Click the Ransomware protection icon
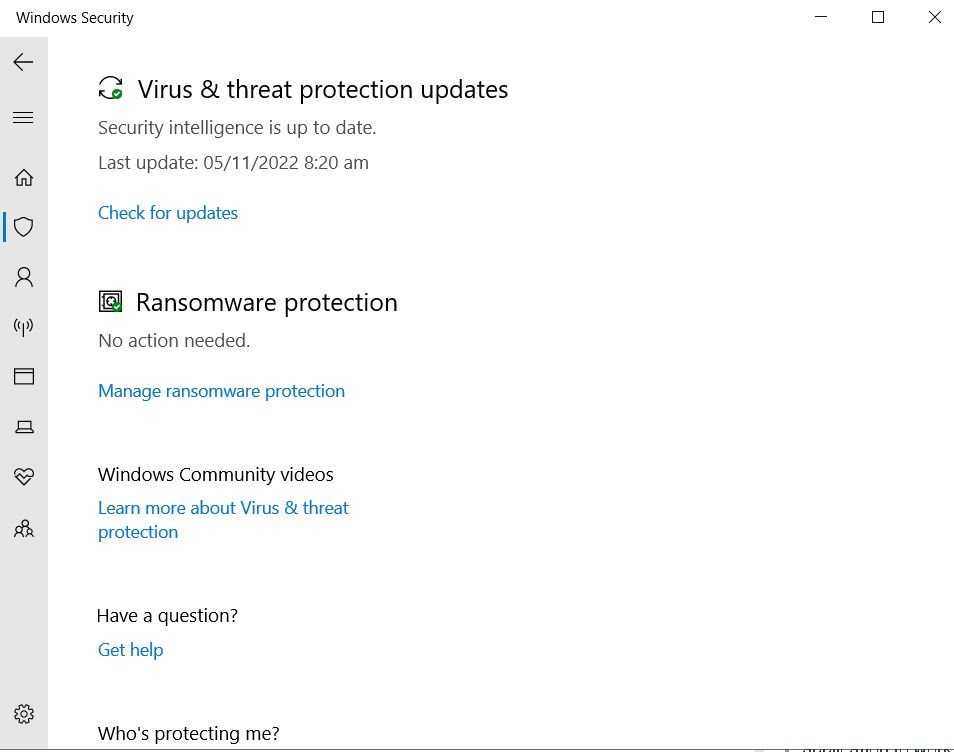The height and width of the screenshot is (752, 954). pos(110,301)
